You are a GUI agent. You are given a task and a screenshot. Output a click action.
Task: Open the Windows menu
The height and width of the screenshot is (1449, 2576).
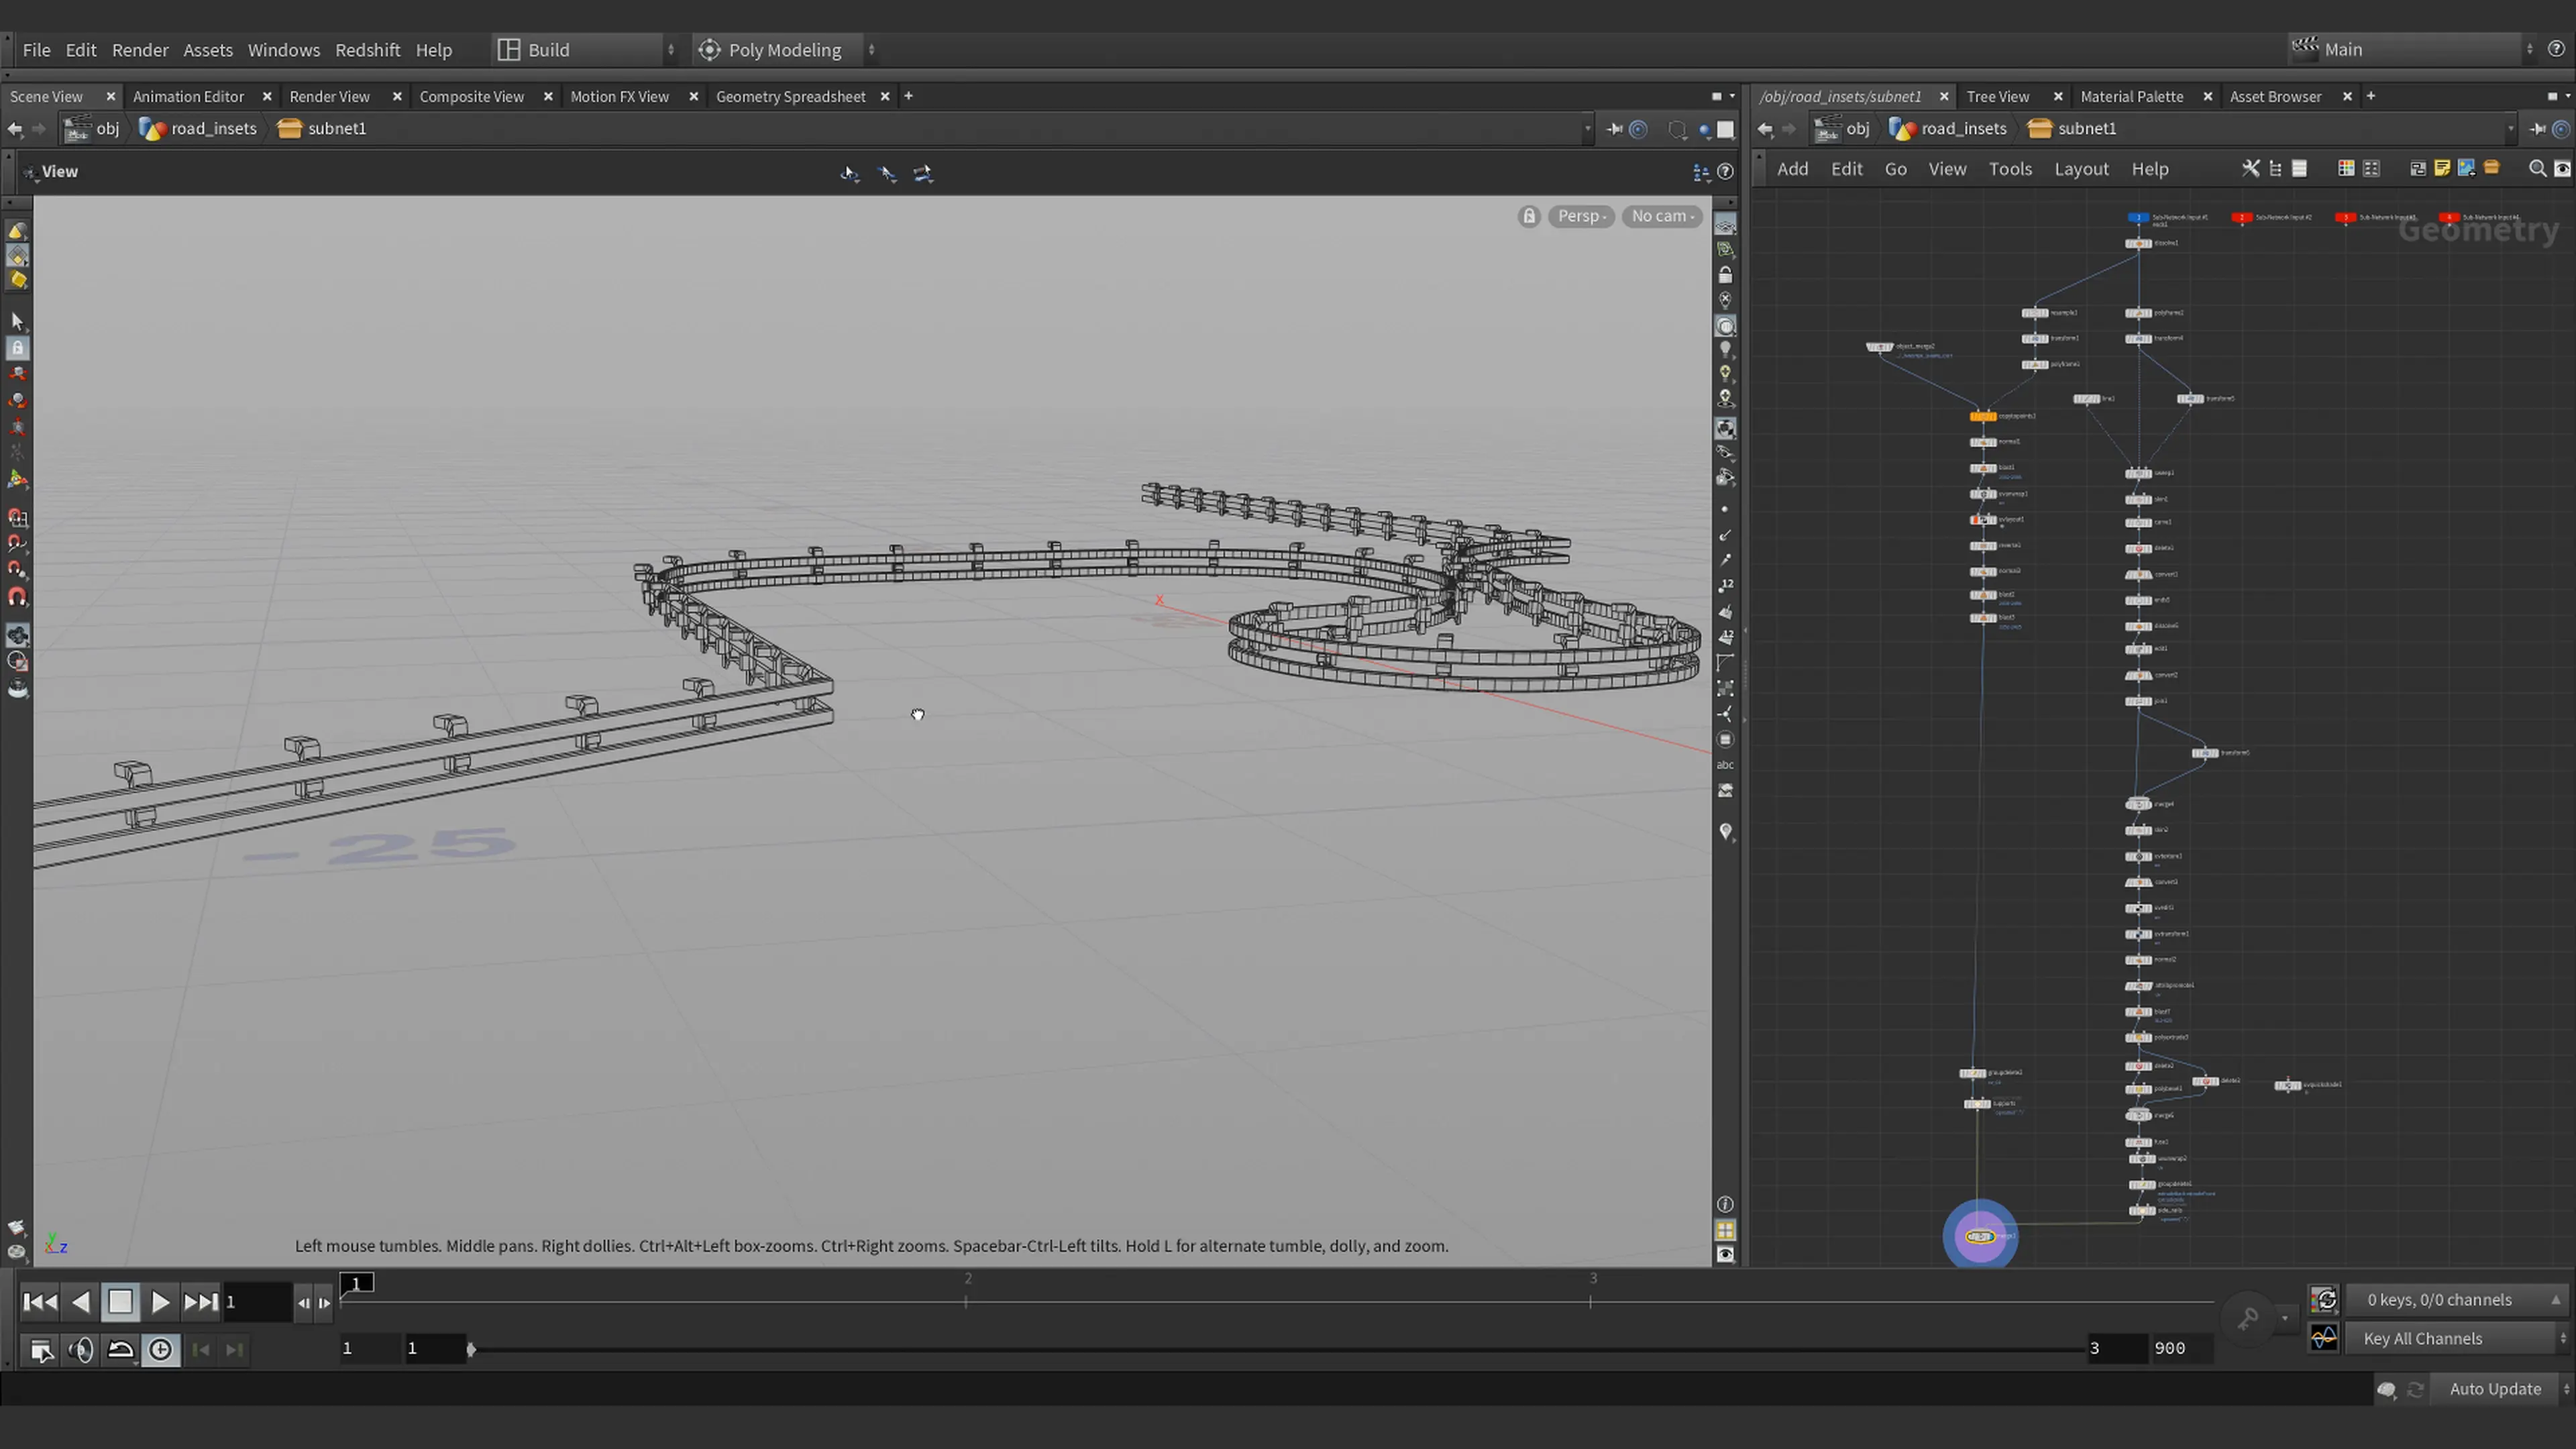[x=284, y=49]
